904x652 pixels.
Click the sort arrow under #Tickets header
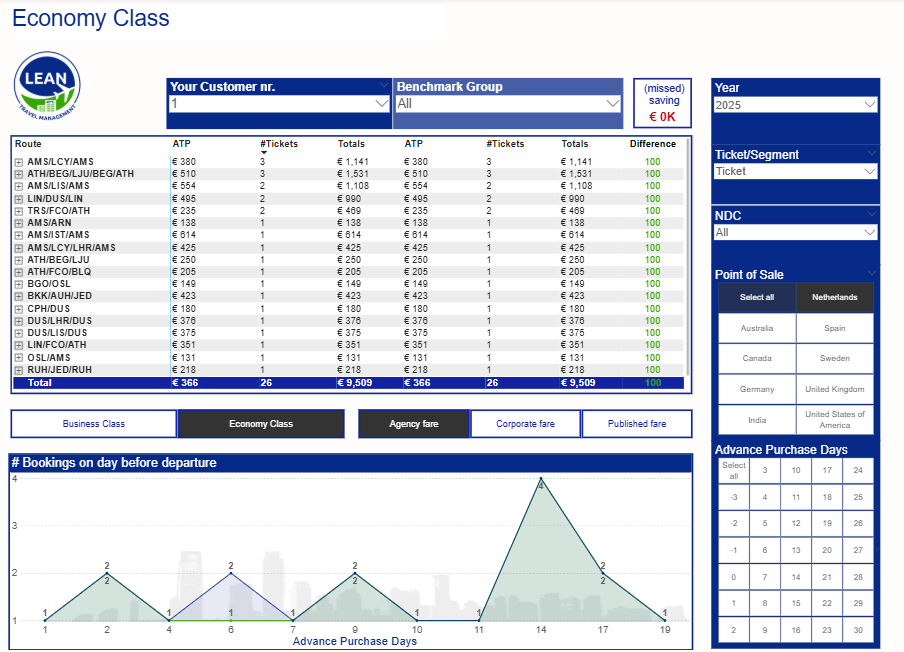point(264,153)
